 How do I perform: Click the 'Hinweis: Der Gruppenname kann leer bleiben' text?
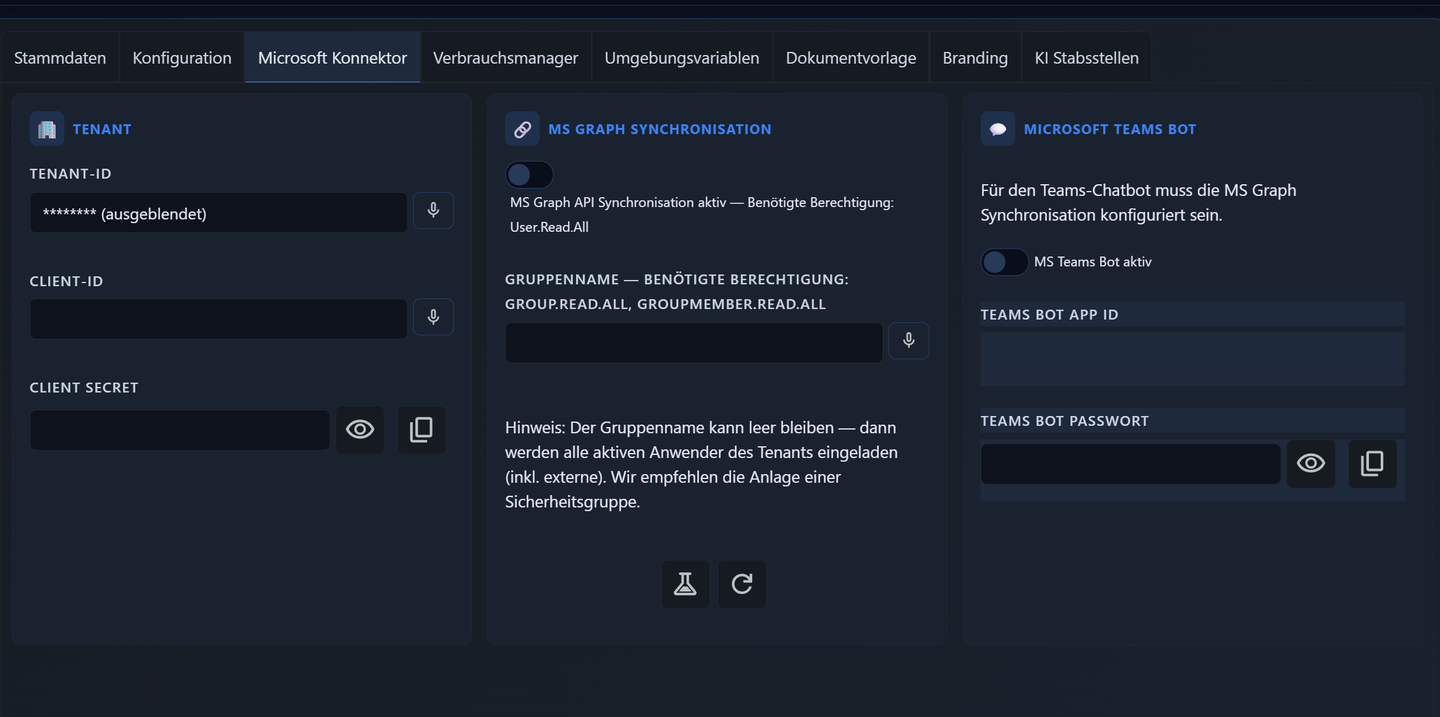pos(703,465)
